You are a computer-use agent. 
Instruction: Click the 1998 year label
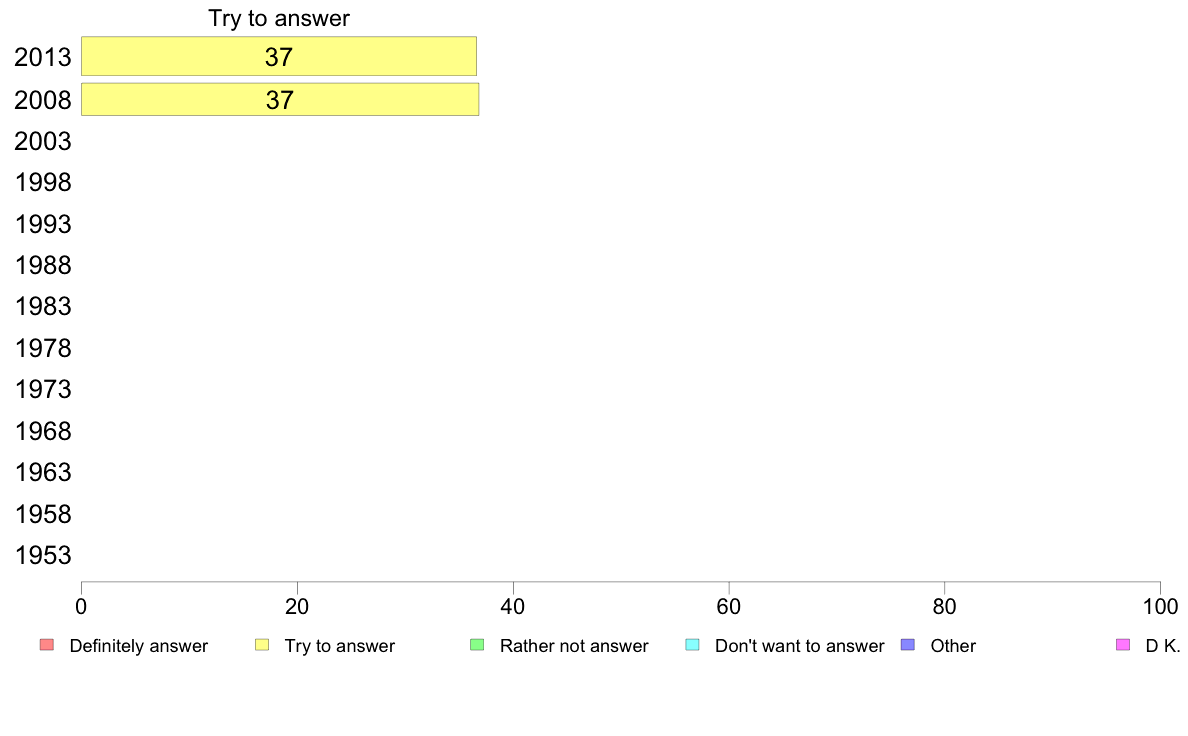click(x=43, y=183)
